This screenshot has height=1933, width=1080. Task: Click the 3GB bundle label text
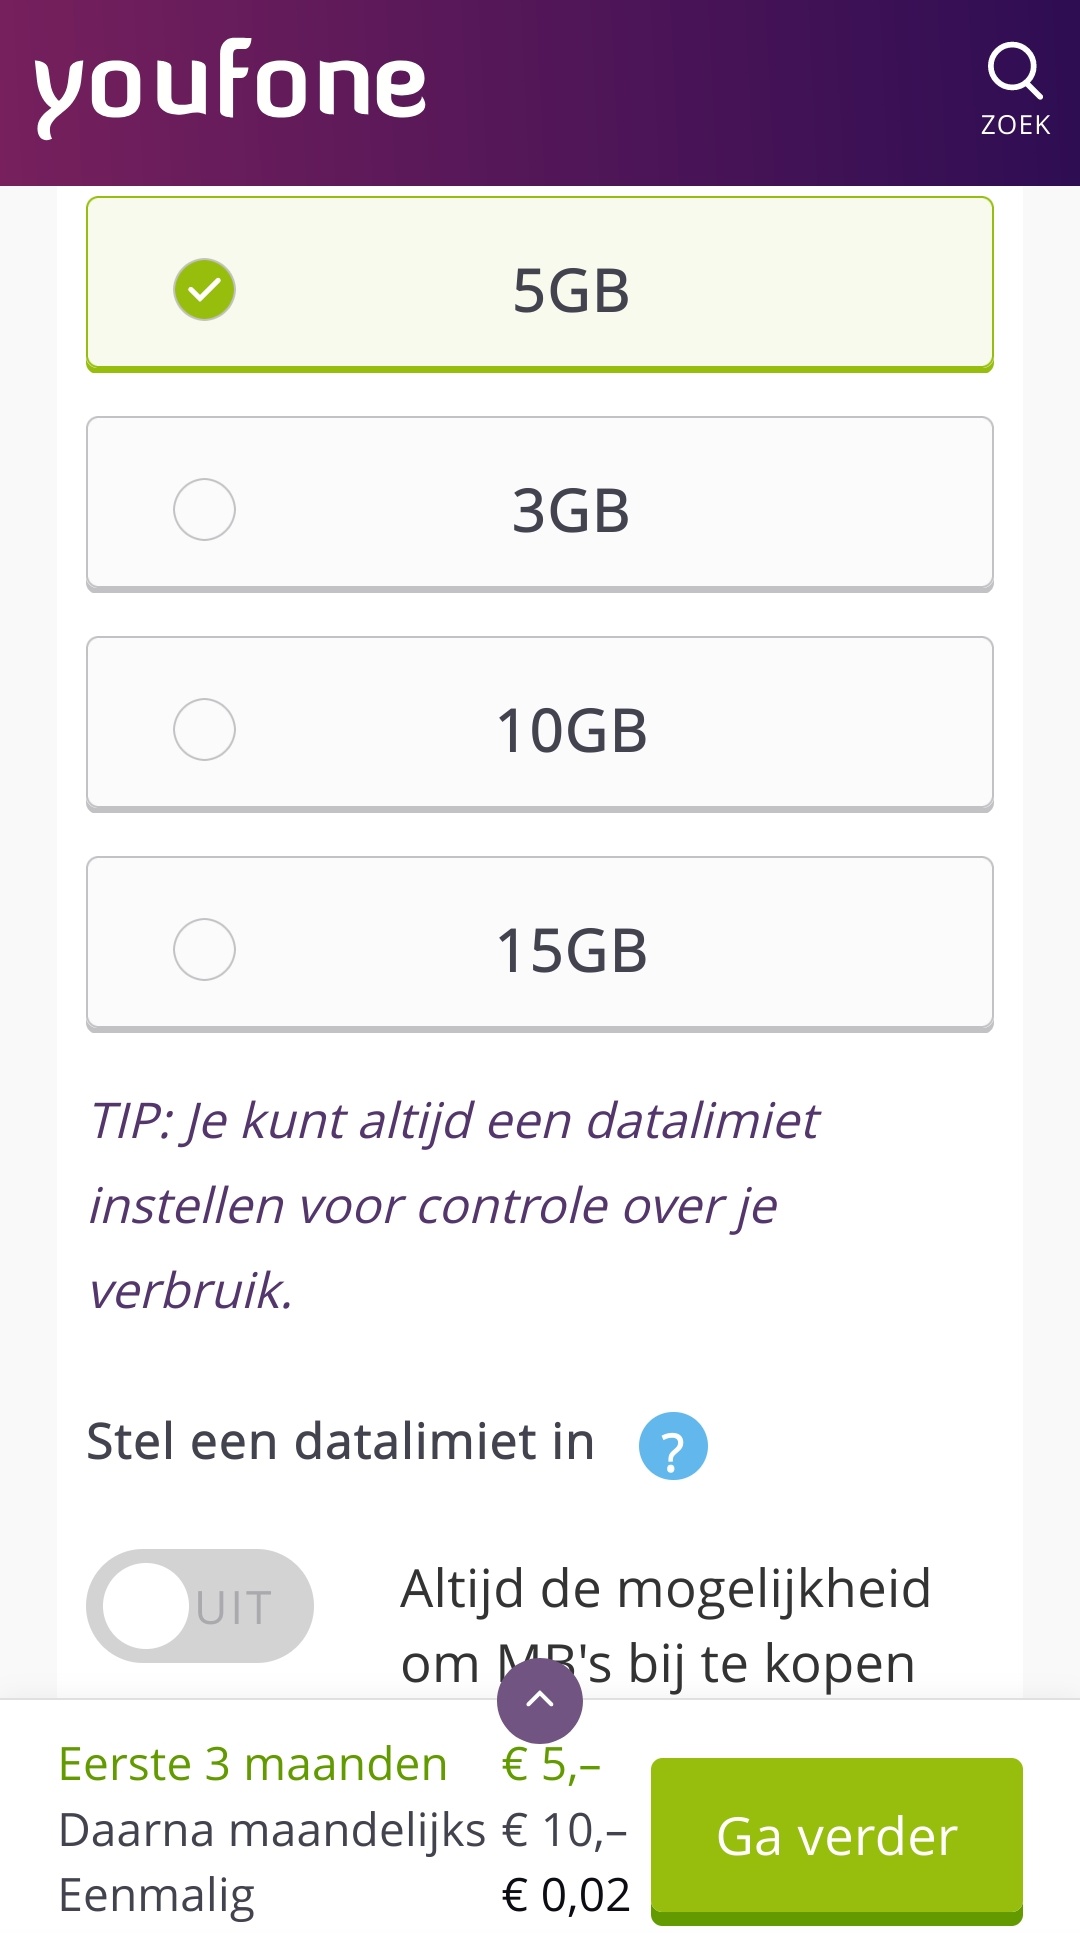571,511
